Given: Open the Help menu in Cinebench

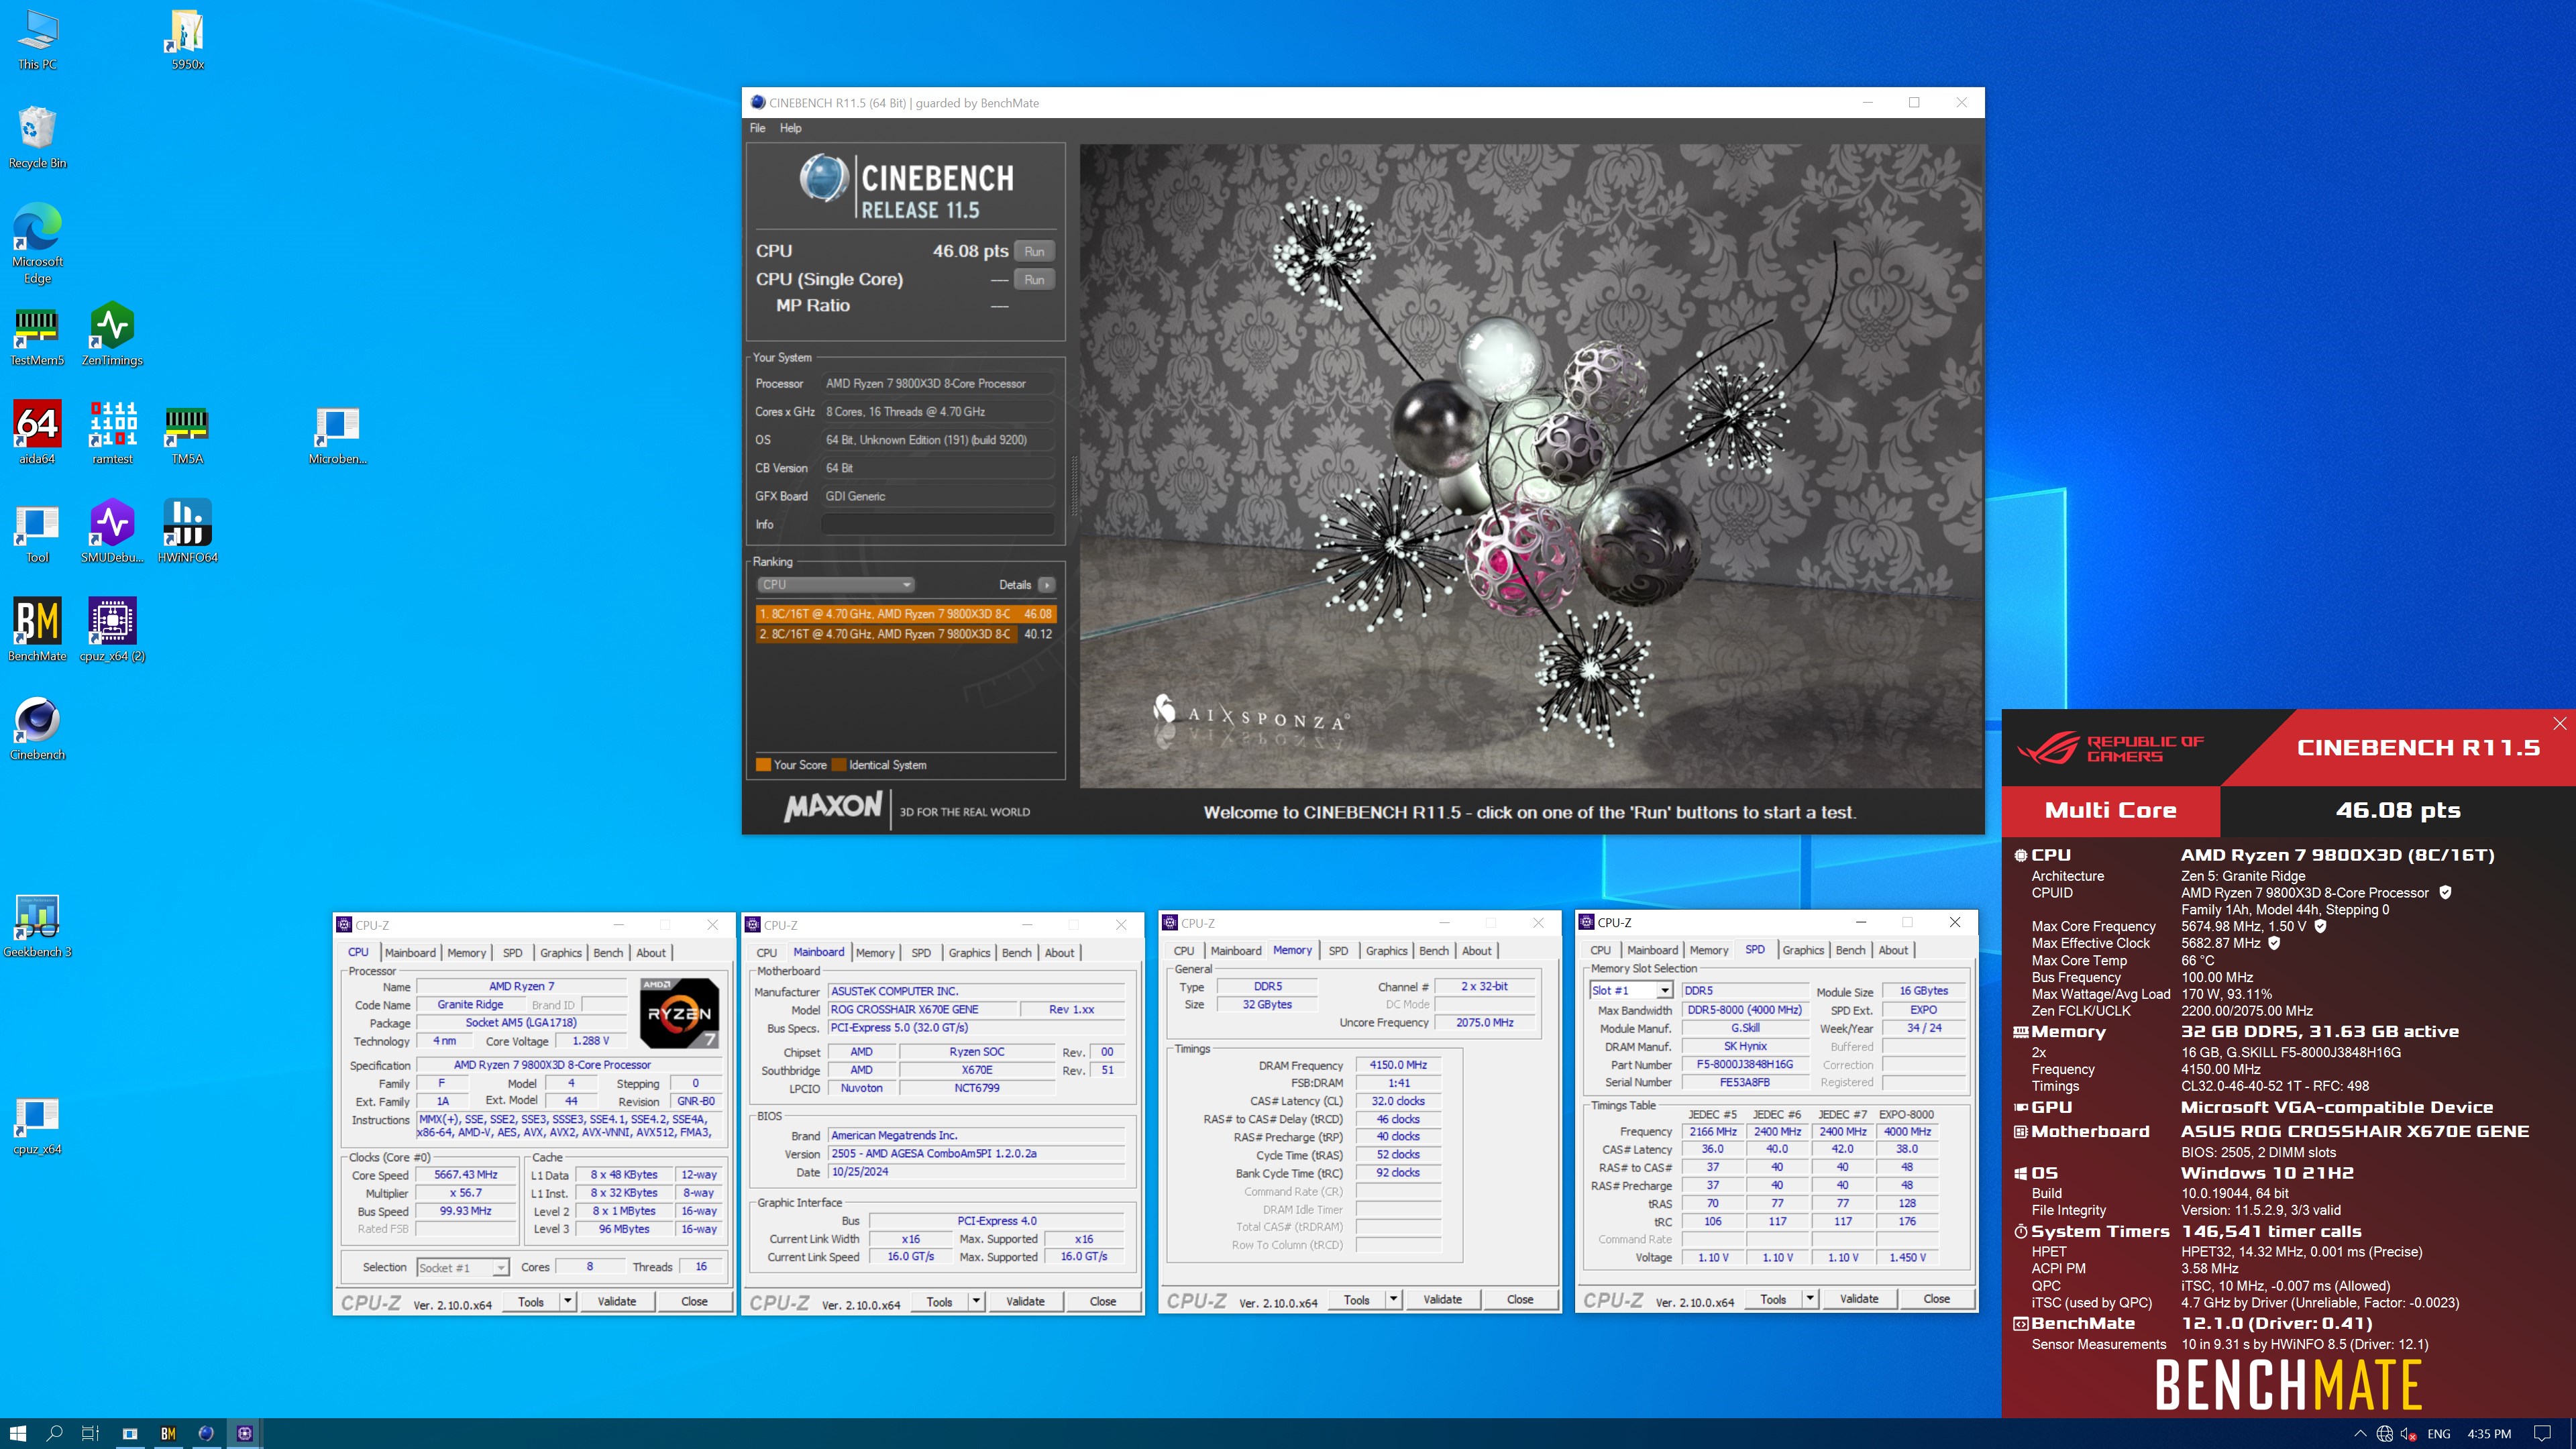Looking at the screenshot, I should click(790, 128).
